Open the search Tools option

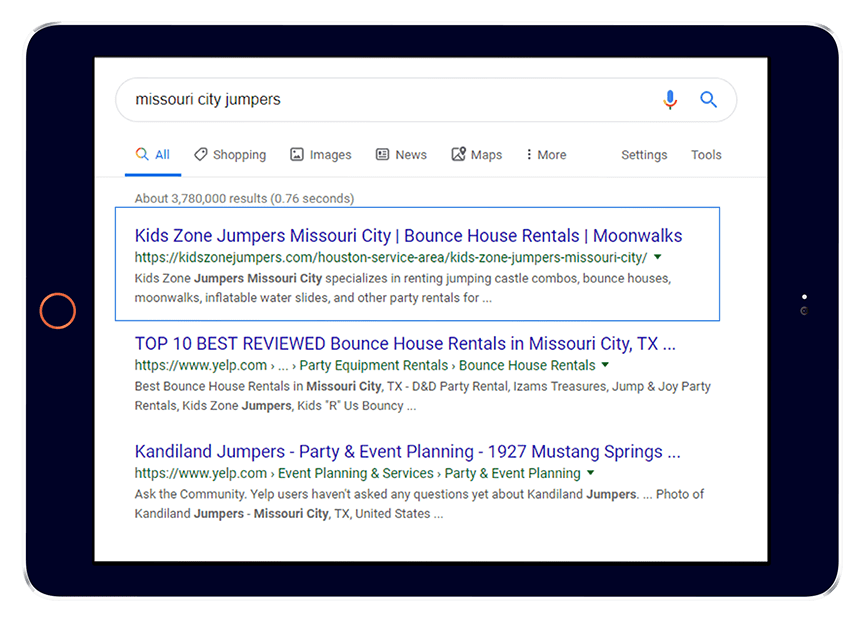(706, 155)
